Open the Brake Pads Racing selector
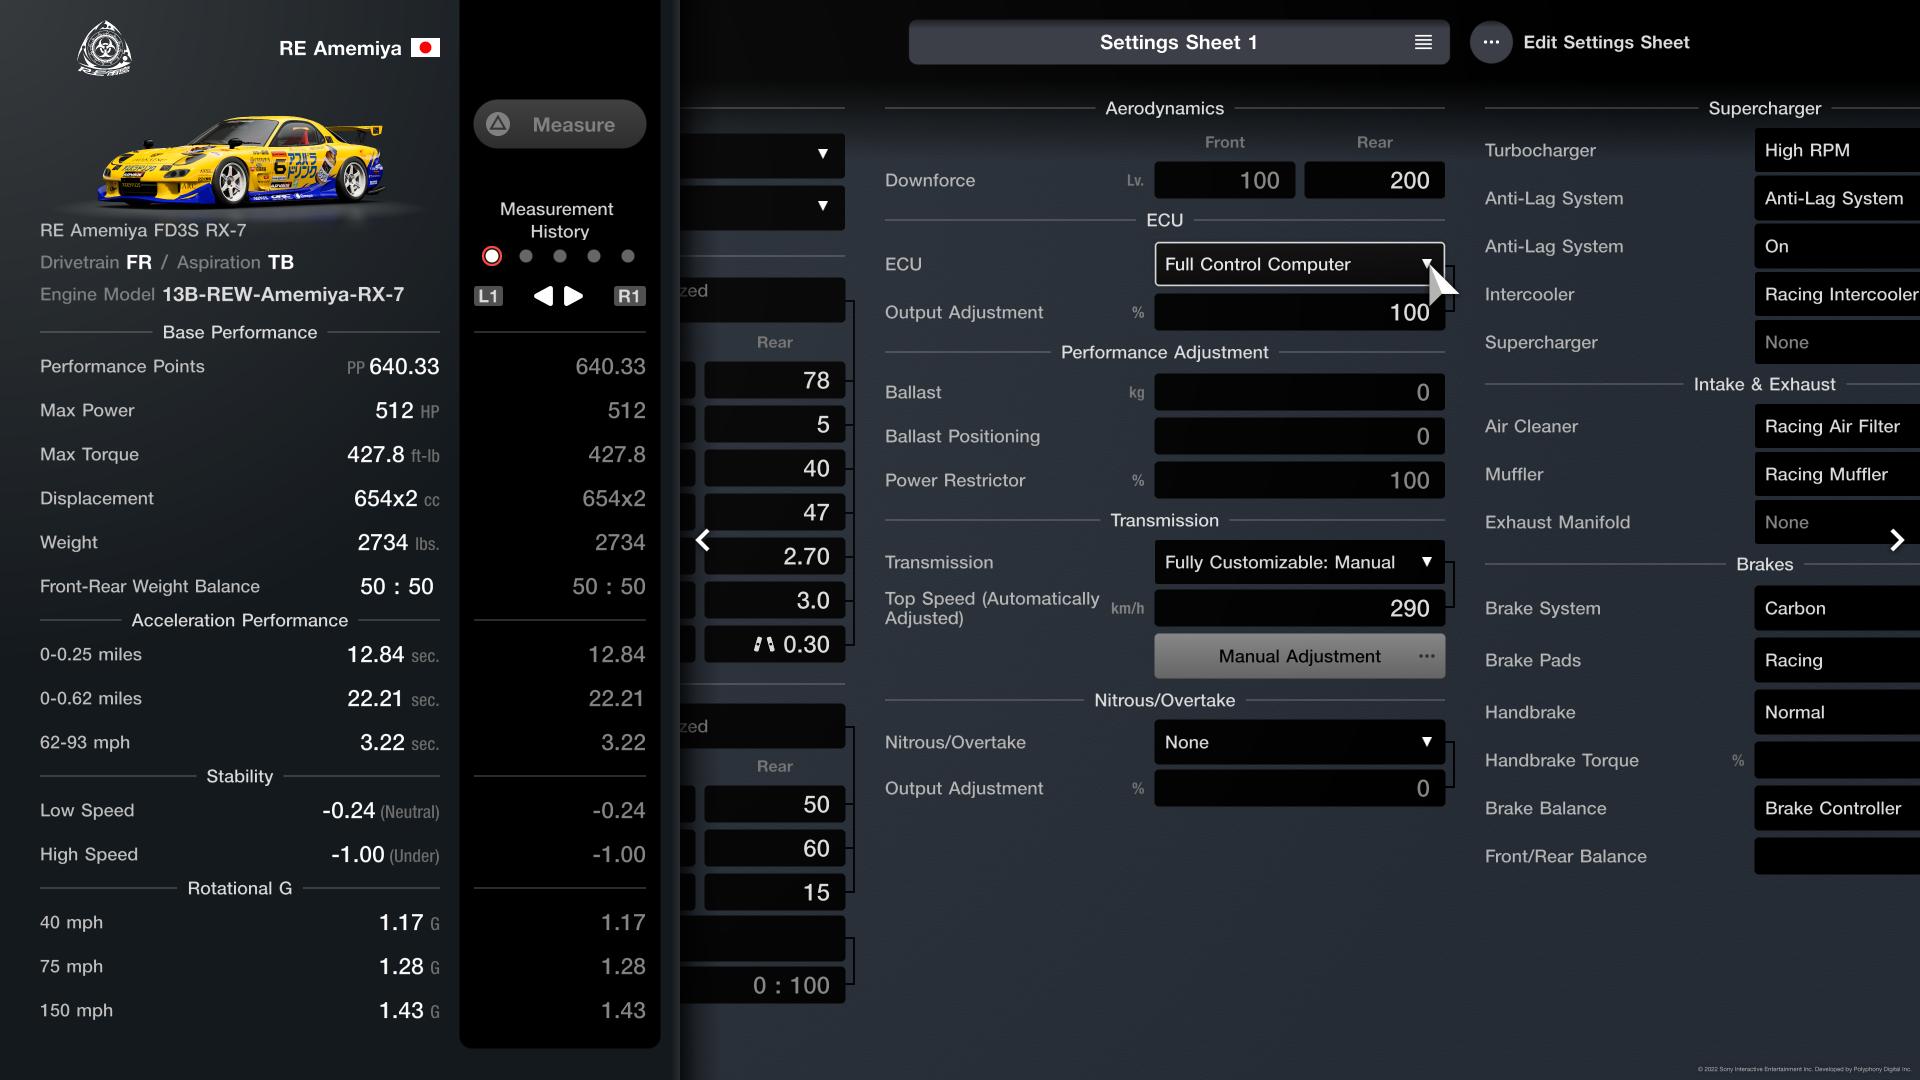The width and height of the screenshot is (1920, 1080). point(1837,660)
